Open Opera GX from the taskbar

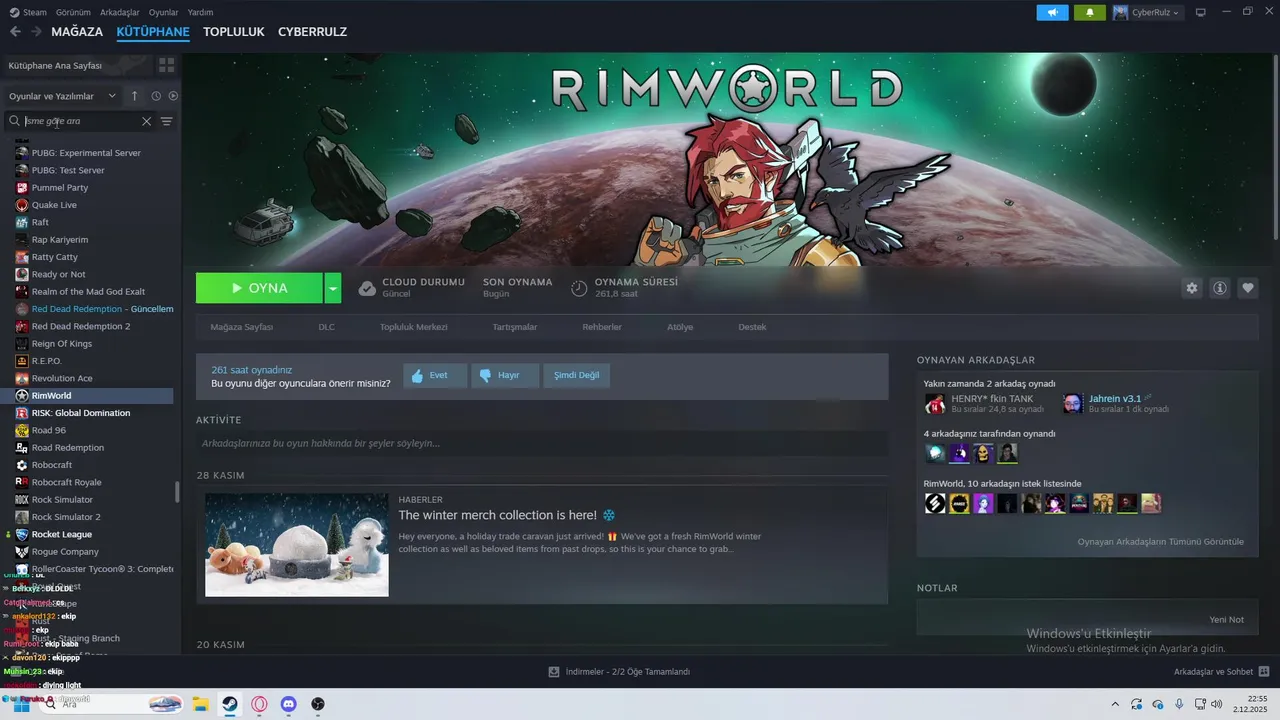[260, 704]
